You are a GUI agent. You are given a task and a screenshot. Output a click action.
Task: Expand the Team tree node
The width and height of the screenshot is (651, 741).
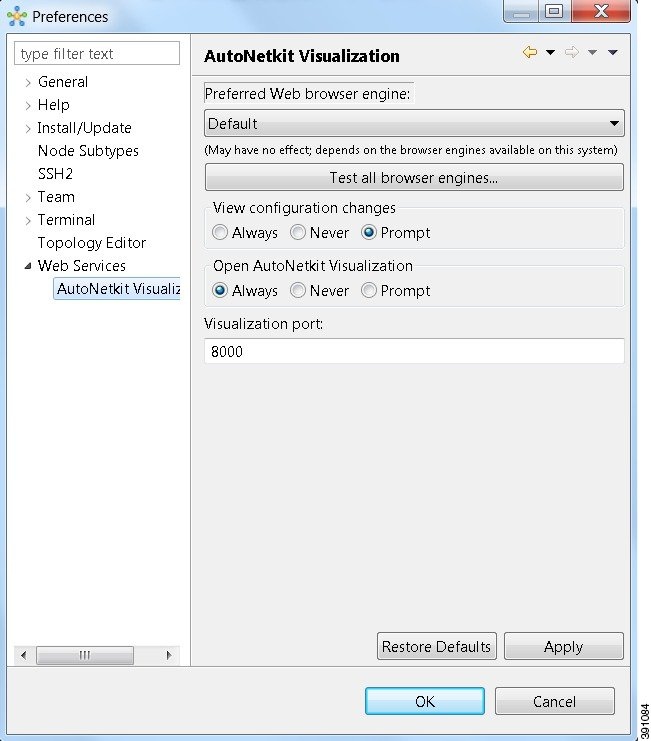pos(28,198)
